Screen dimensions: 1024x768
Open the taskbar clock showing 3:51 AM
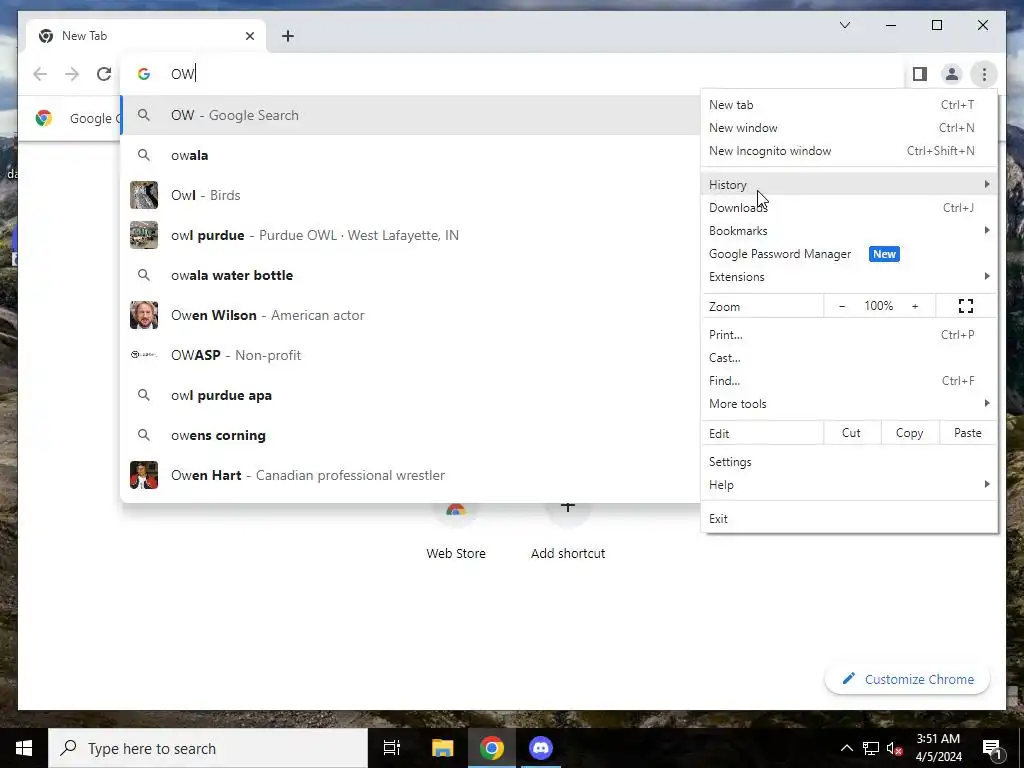click(938, 748)
